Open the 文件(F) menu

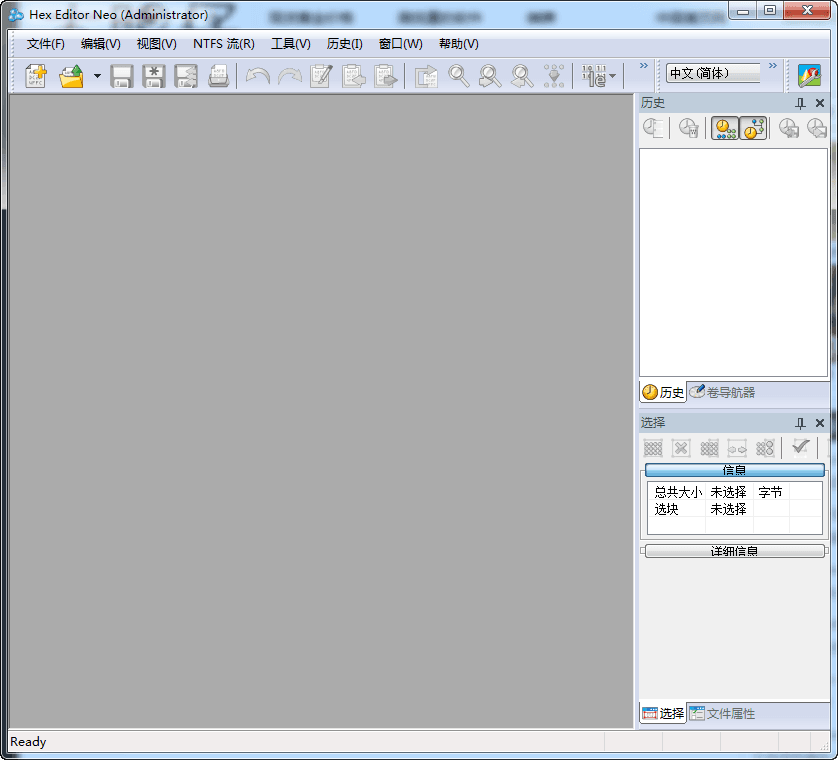pos(45,44)
